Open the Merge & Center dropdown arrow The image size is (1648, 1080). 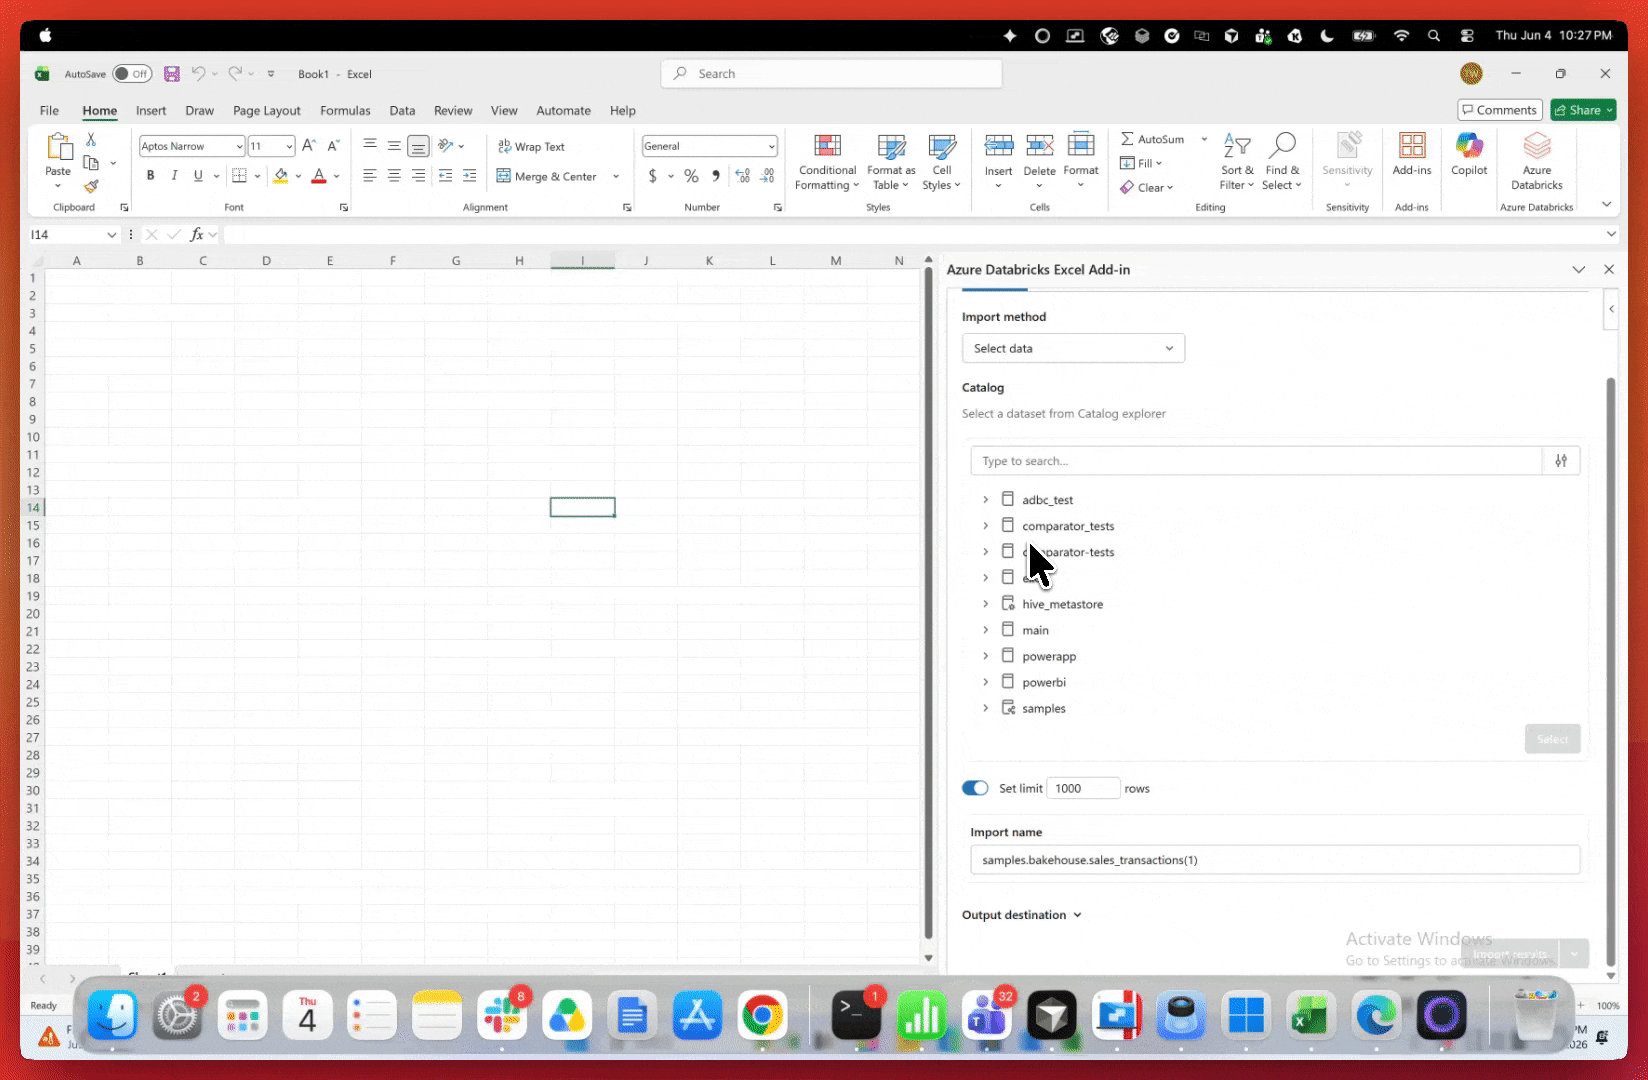[x=615, y=176]
